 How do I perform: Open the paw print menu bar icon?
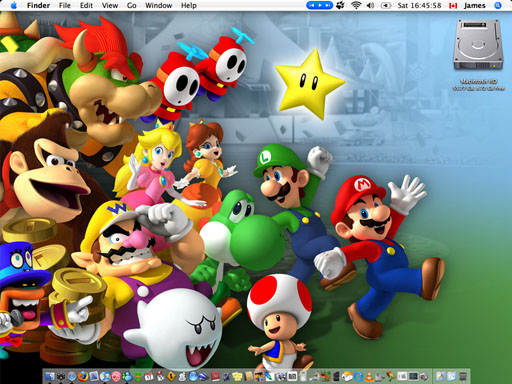340,5
